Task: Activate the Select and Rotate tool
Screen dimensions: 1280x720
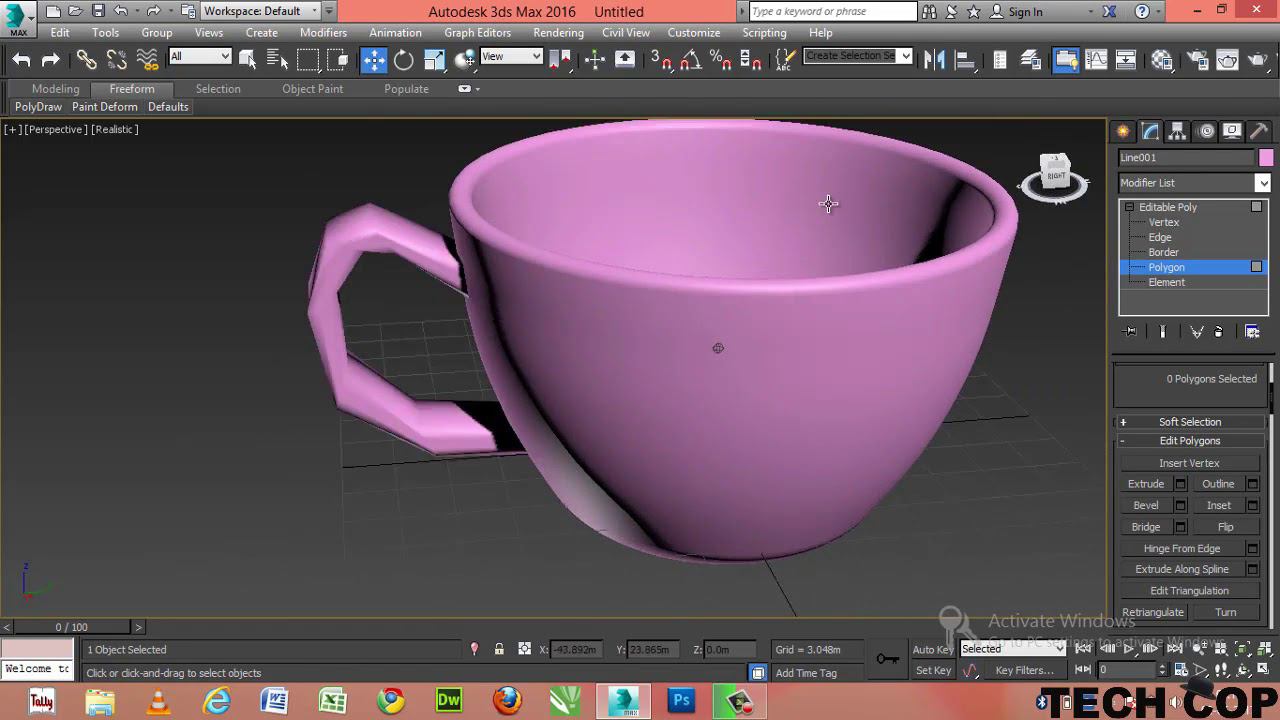Action: tap(404, 60)
